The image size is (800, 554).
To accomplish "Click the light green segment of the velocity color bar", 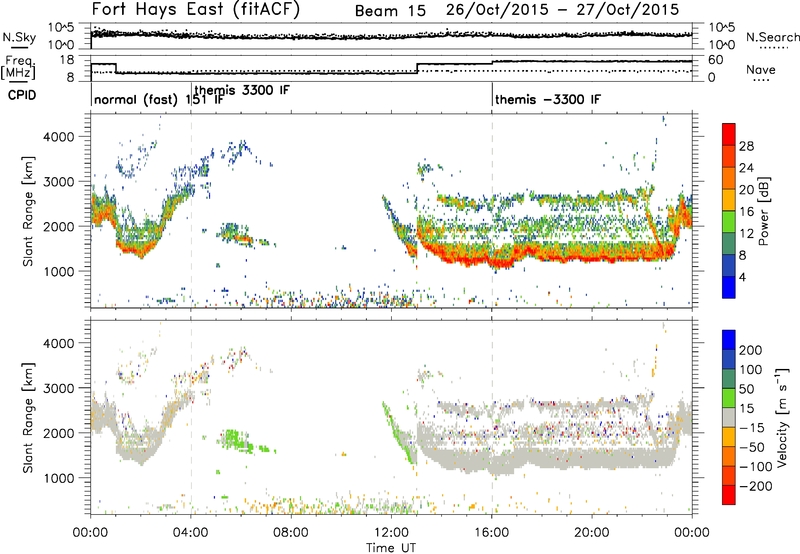I will click(x=729, y=398).
